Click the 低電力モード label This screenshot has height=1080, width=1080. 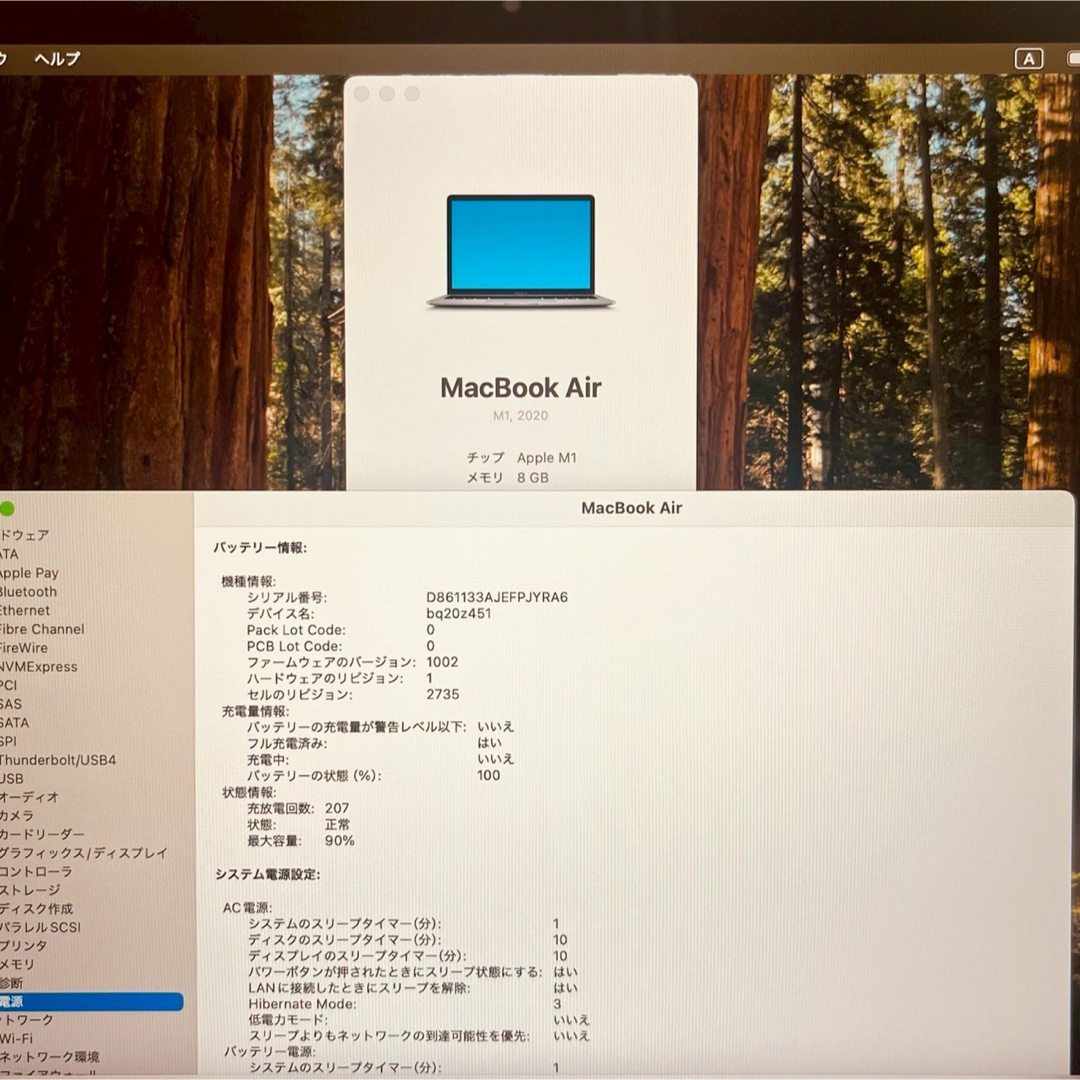coord(288,1020)
